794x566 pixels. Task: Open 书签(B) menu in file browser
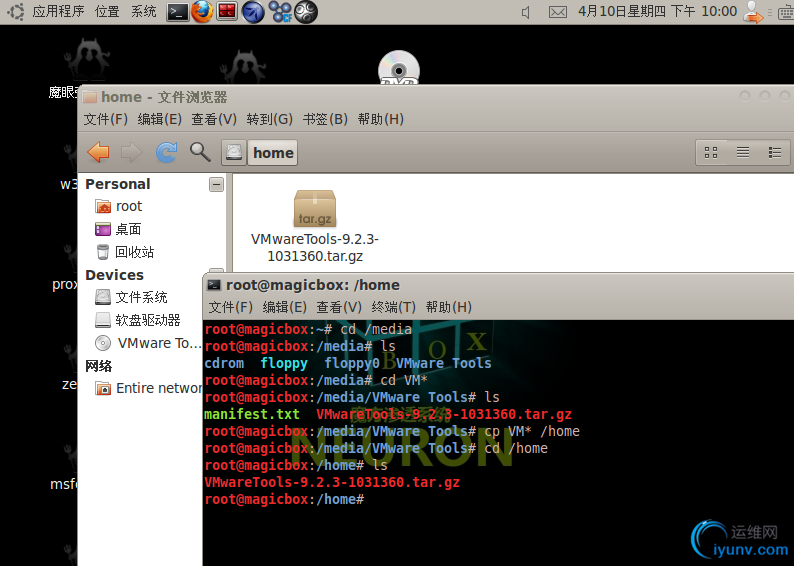(x=325, y=119)
